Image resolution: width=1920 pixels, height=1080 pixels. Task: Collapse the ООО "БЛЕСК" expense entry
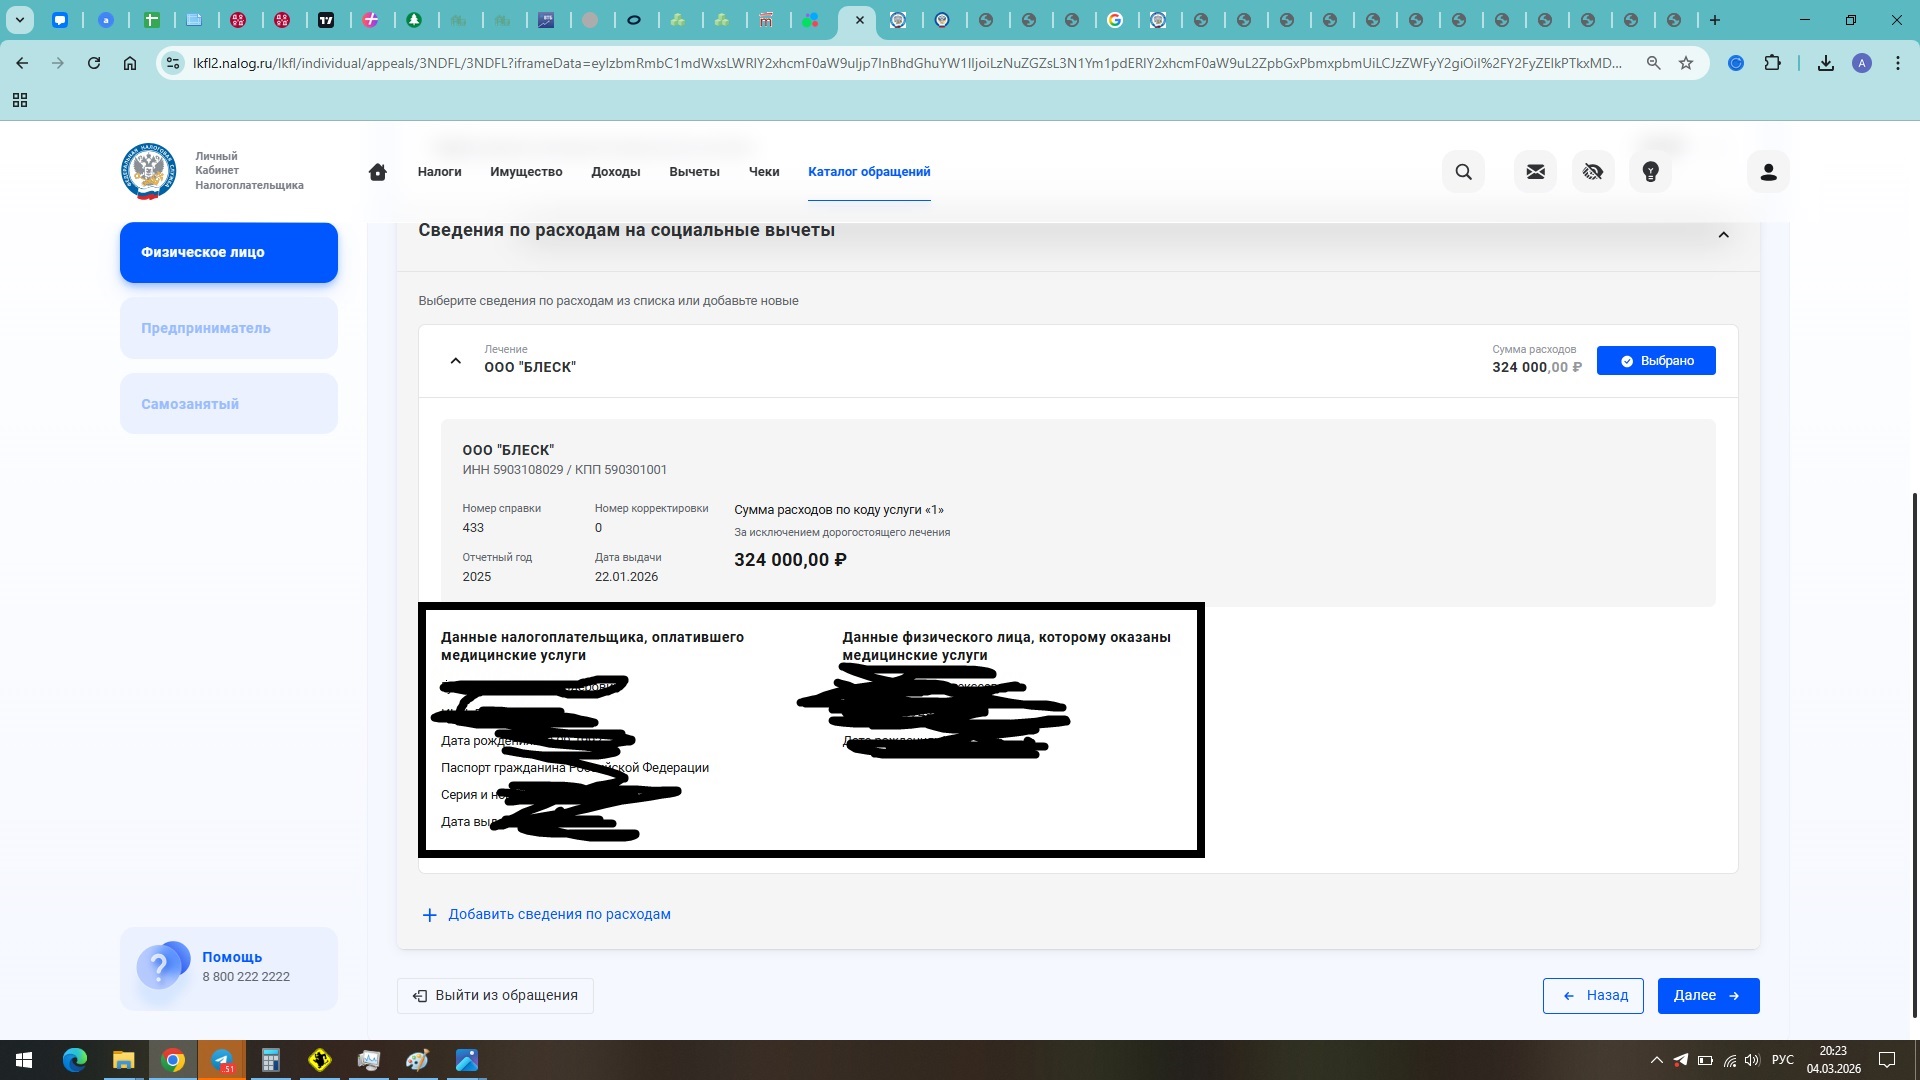pyautogui.click(x=456, y=361)
